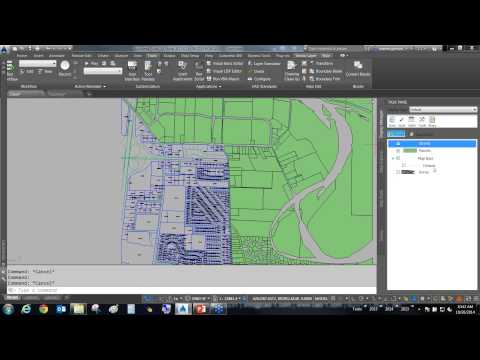Screen dimensions: 480x360
Task: Click the new drawing plus tab
Action: tap(89, 94)
